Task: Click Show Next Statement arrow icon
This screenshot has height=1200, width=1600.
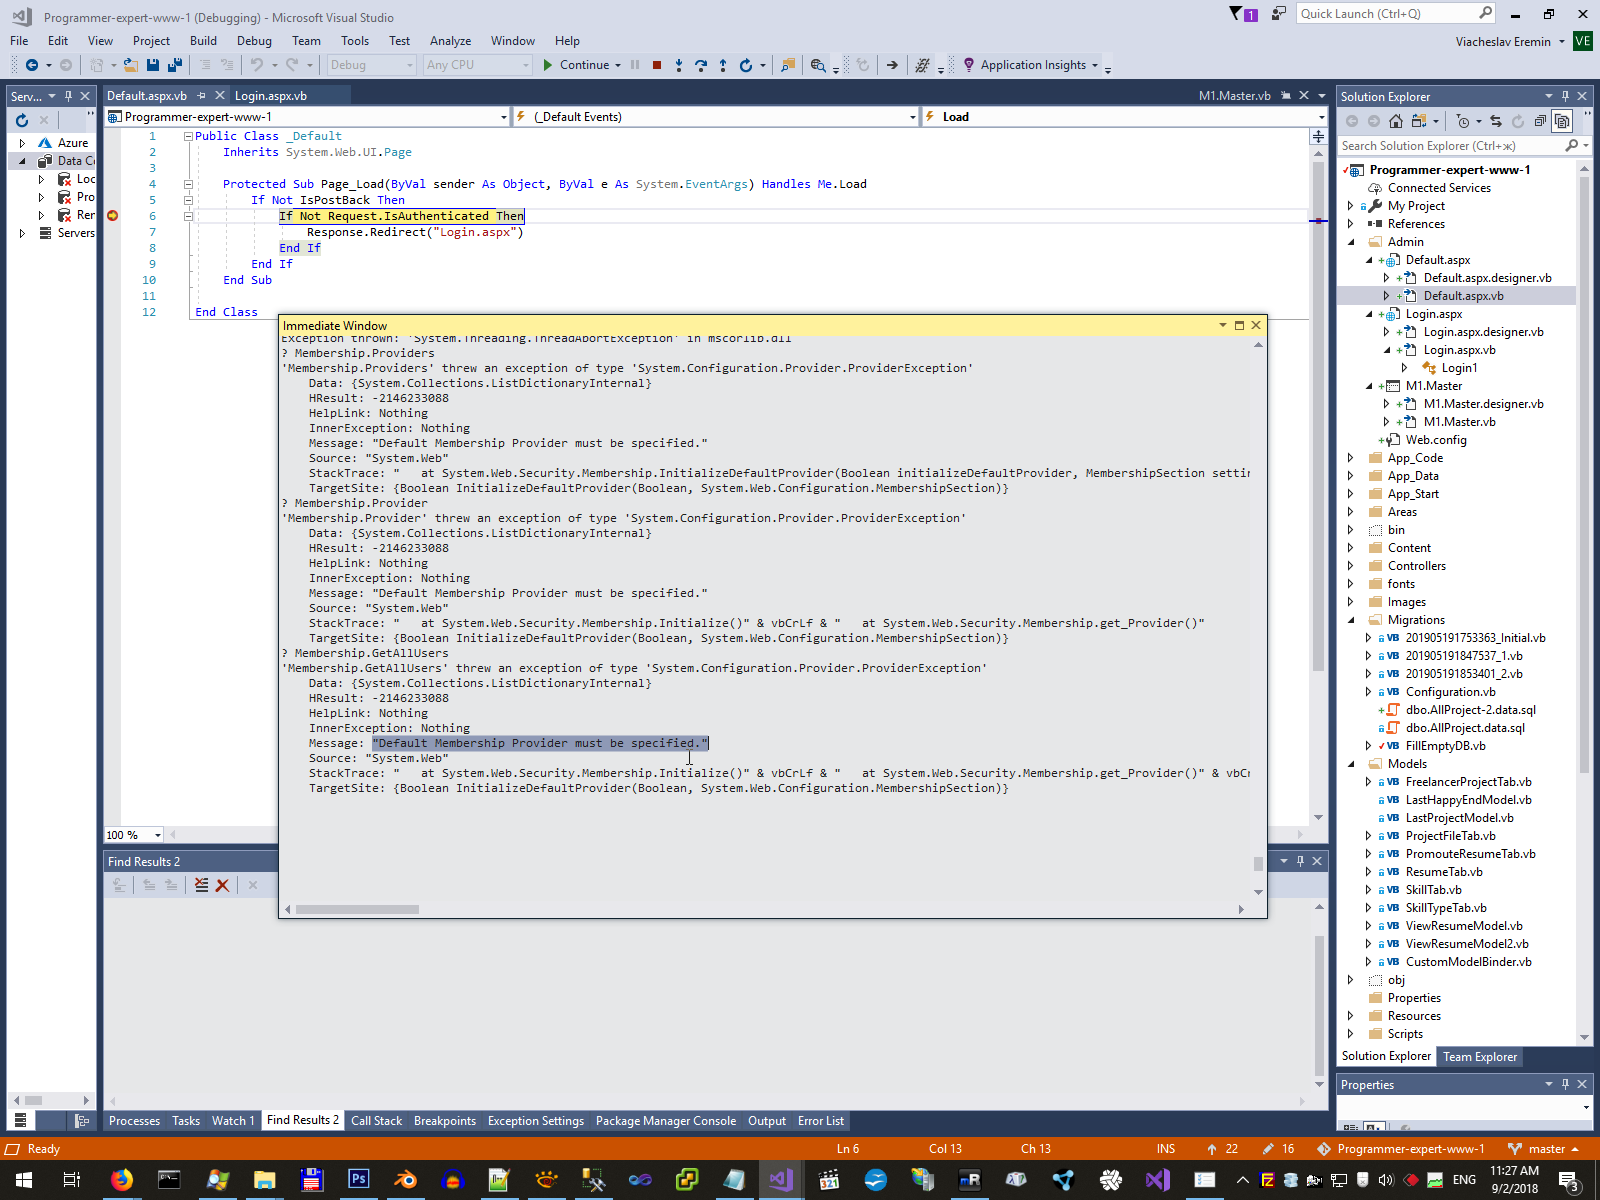Action: click(892, 65)
